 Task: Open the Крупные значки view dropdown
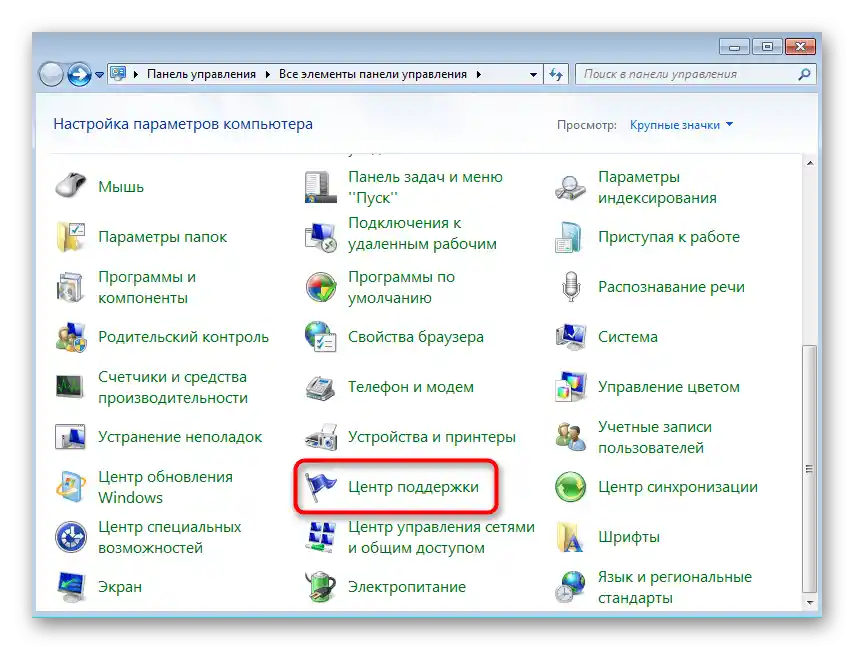(681, 125)
